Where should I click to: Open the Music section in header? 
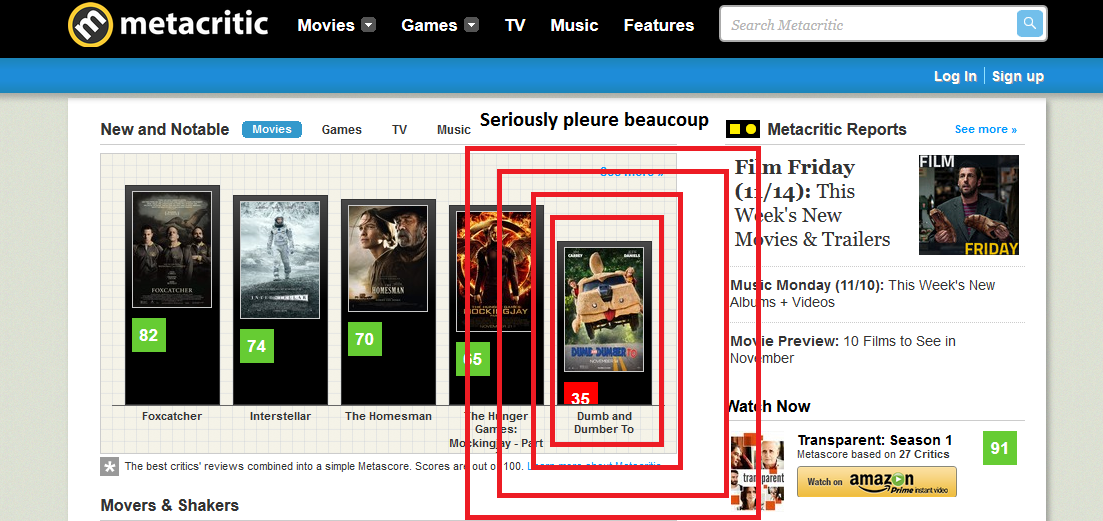574,25
